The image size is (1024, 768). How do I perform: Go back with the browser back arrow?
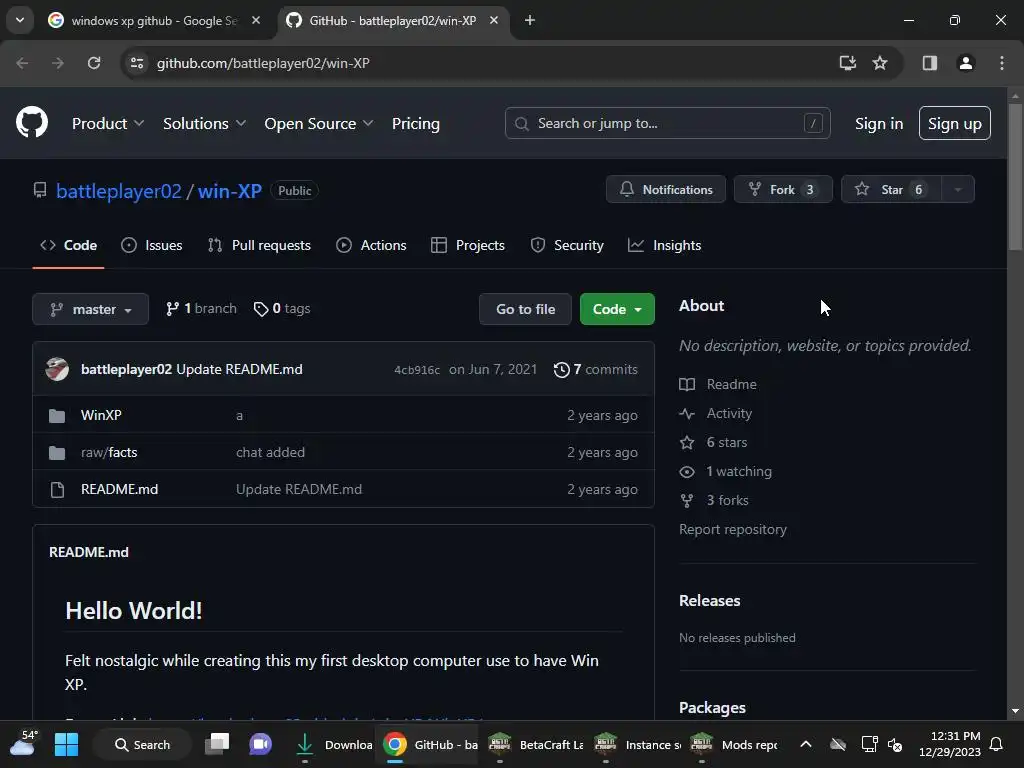[x=22, y=63]
